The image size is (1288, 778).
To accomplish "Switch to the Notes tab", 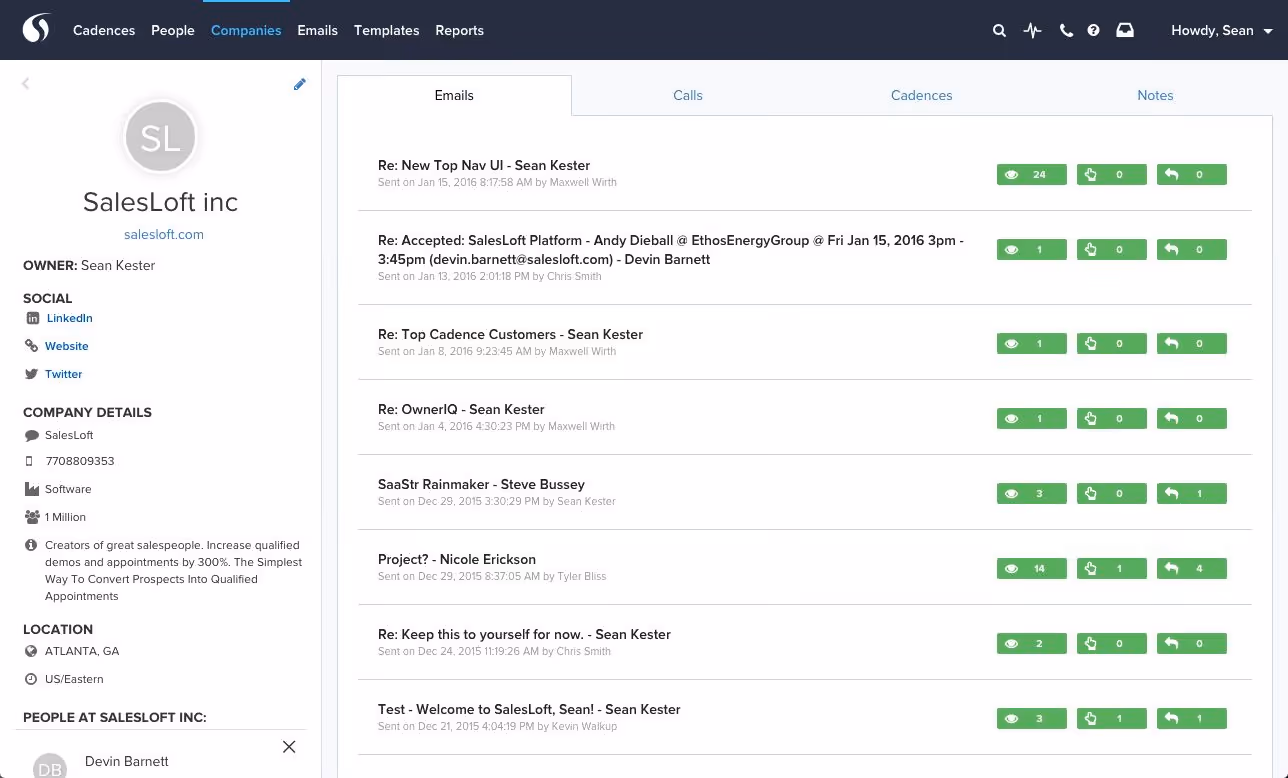I will click(1155, 96).
